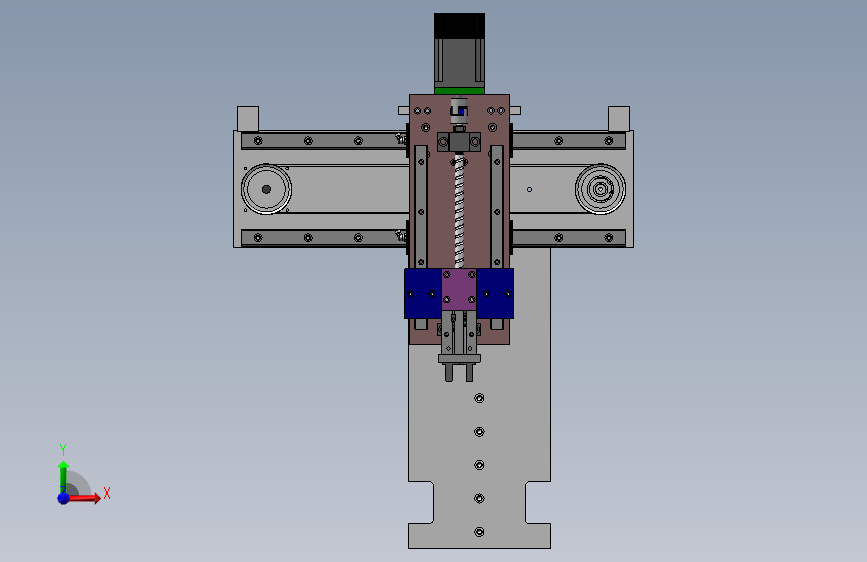Select the right timing belt pulley
Image resolution: width=867 pixels, height=562 pixels.
click(x=600, y=189)
